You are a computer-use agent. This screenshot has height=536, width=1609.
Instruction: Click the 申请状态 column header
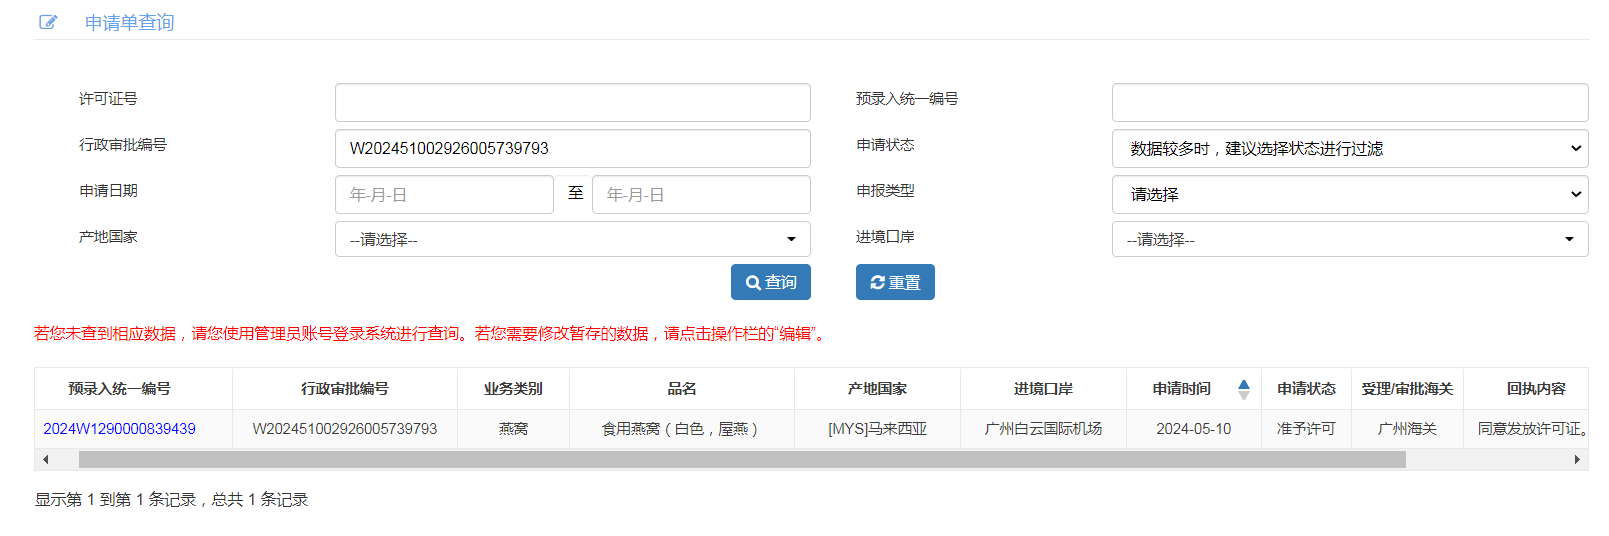tap(1305, 389)
